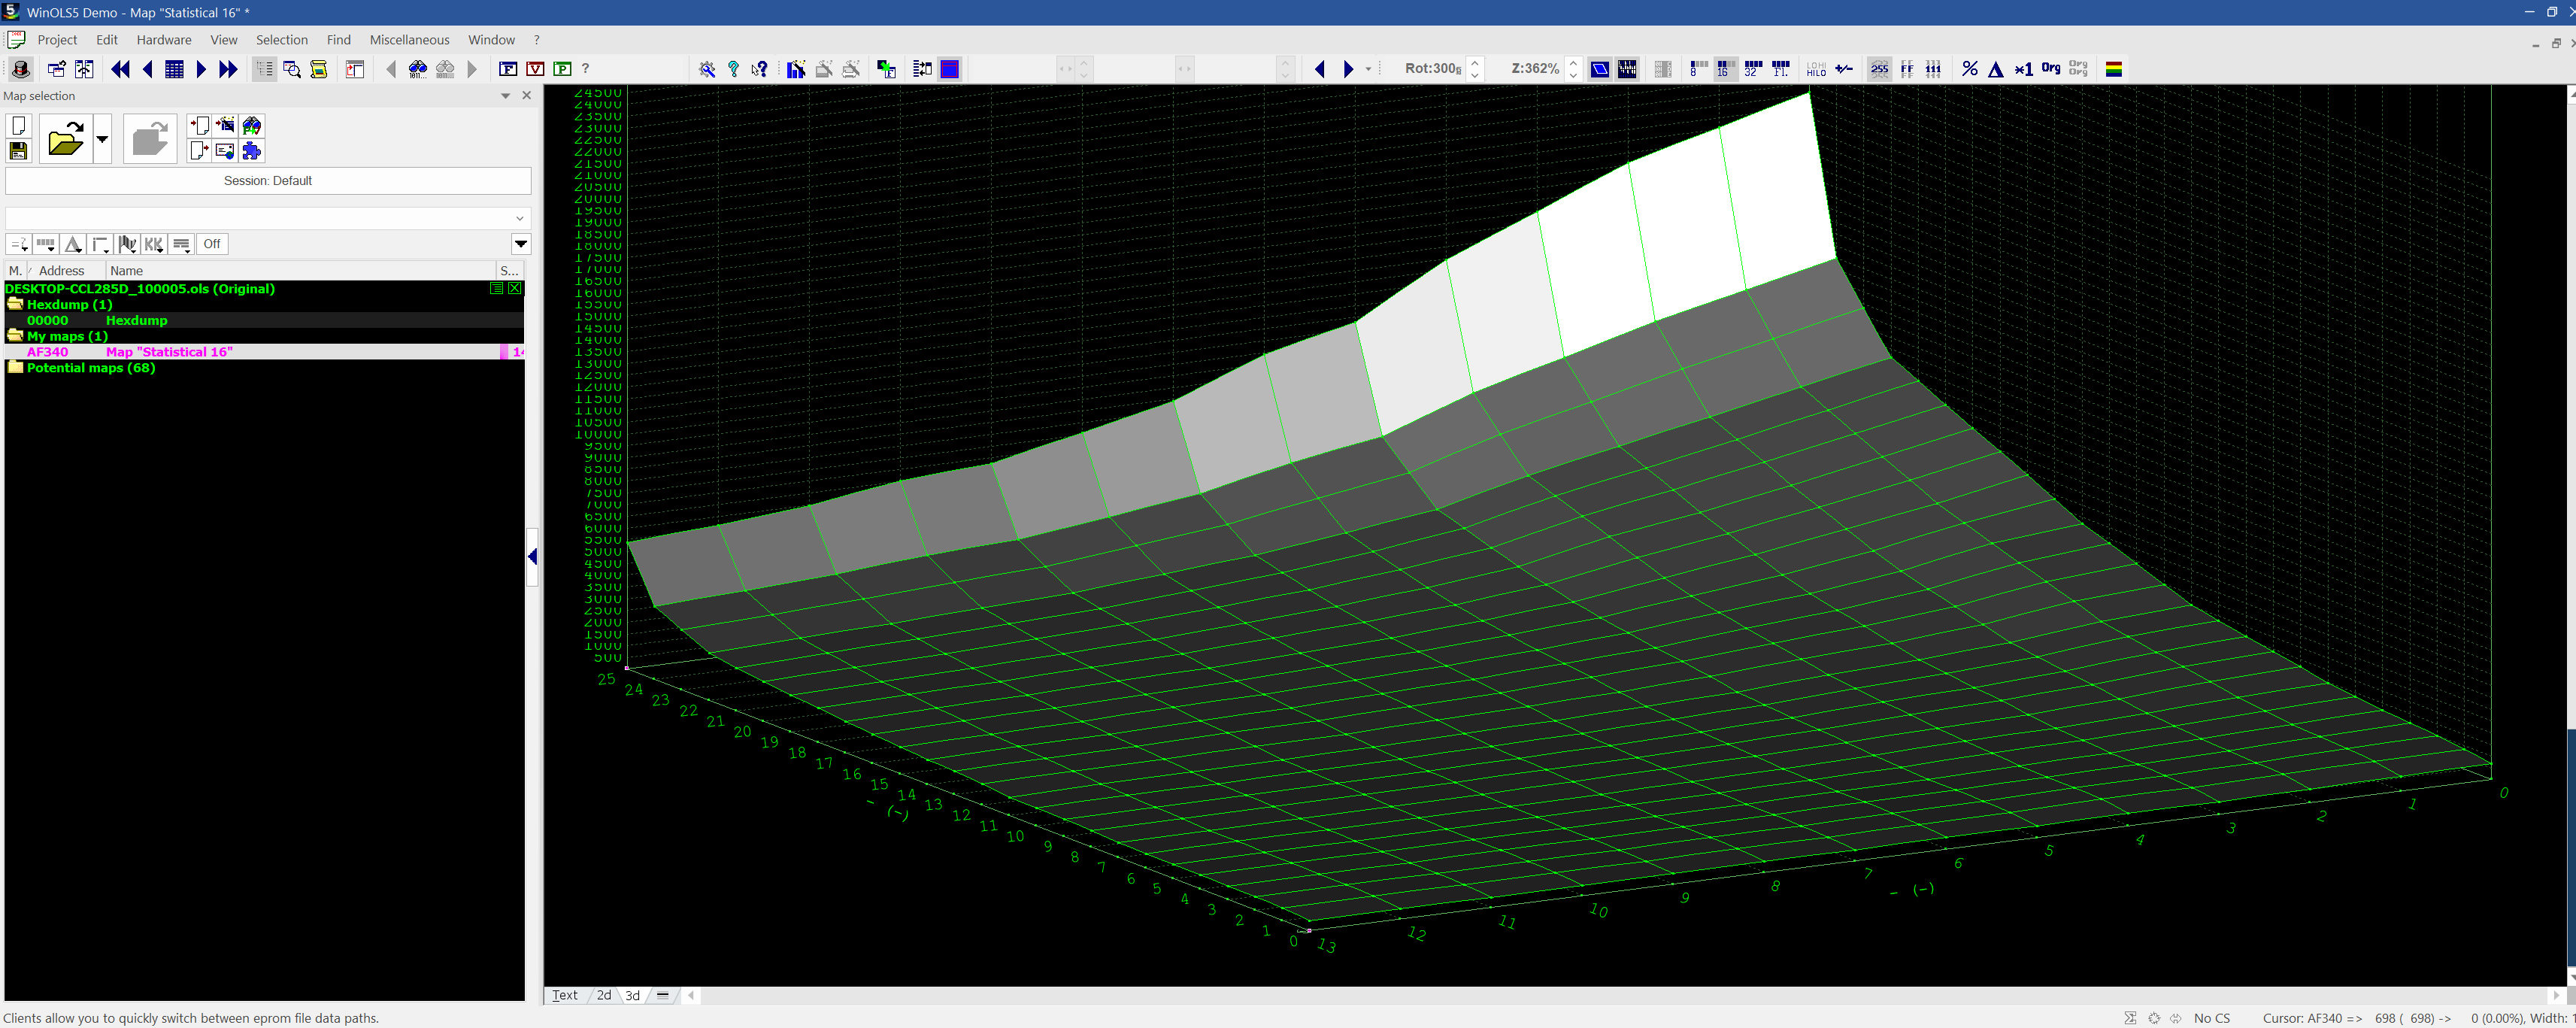Click the Session: Default button
This screenshot has height=1028, width=2576.
click(x=268, y=181)
